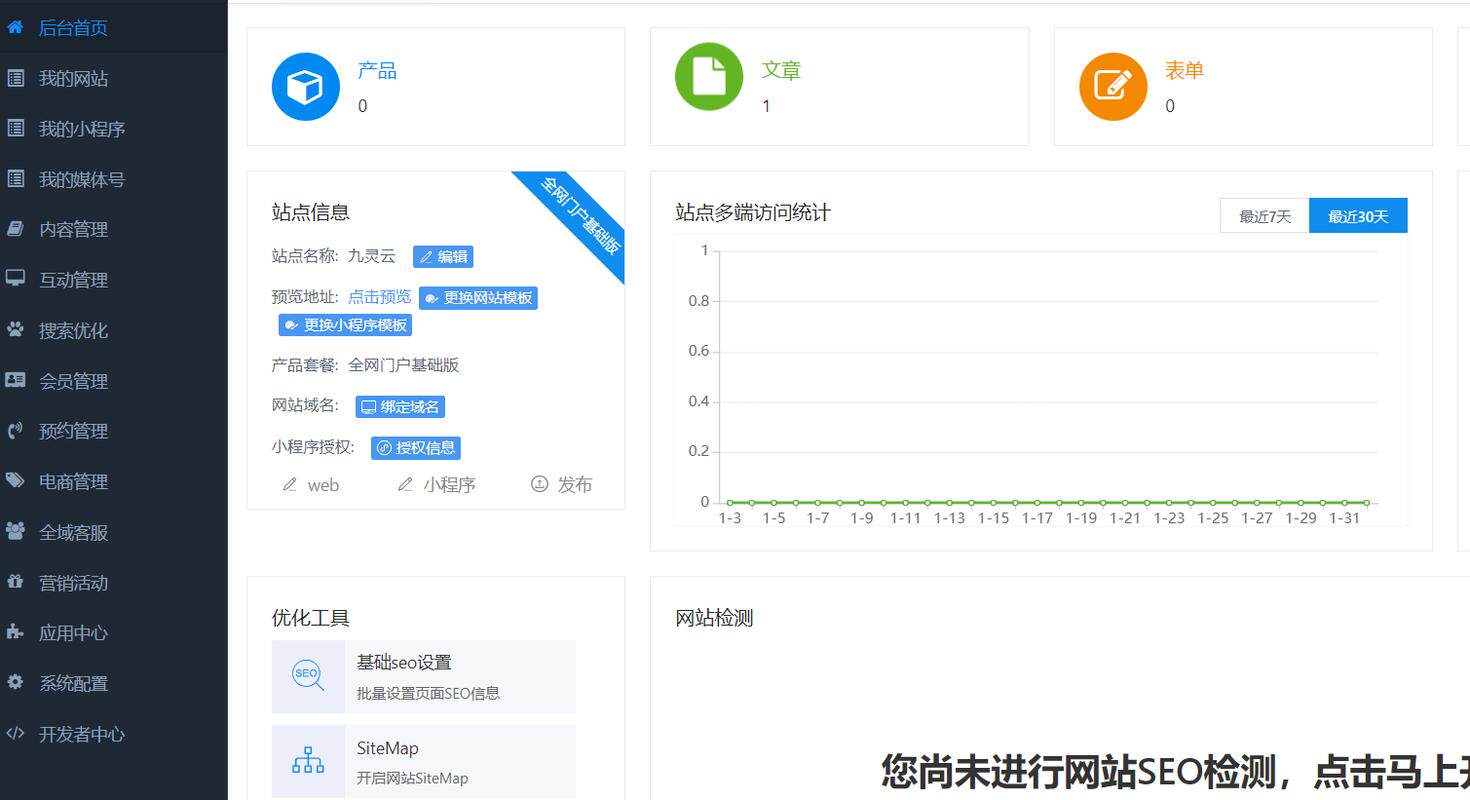Click the list icon beside 我的小程序
This screenshot has width=1470, height=800.
coord(15,128)
